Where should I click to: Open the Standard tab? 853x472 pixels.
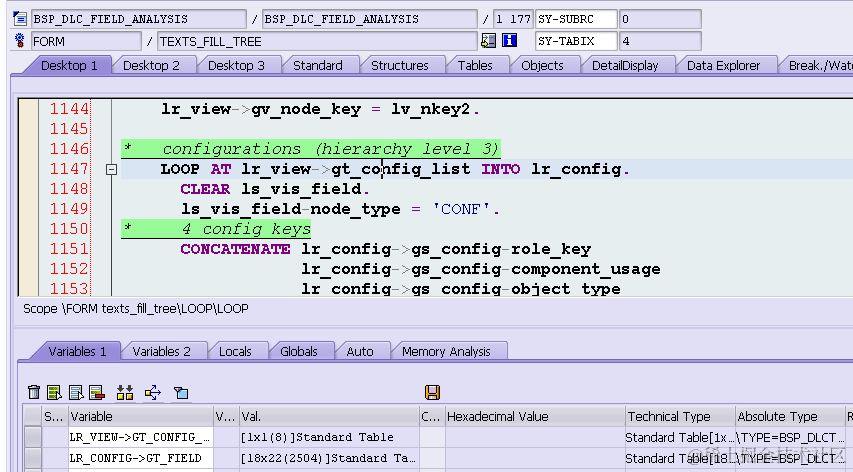click(x=318, y=65)
